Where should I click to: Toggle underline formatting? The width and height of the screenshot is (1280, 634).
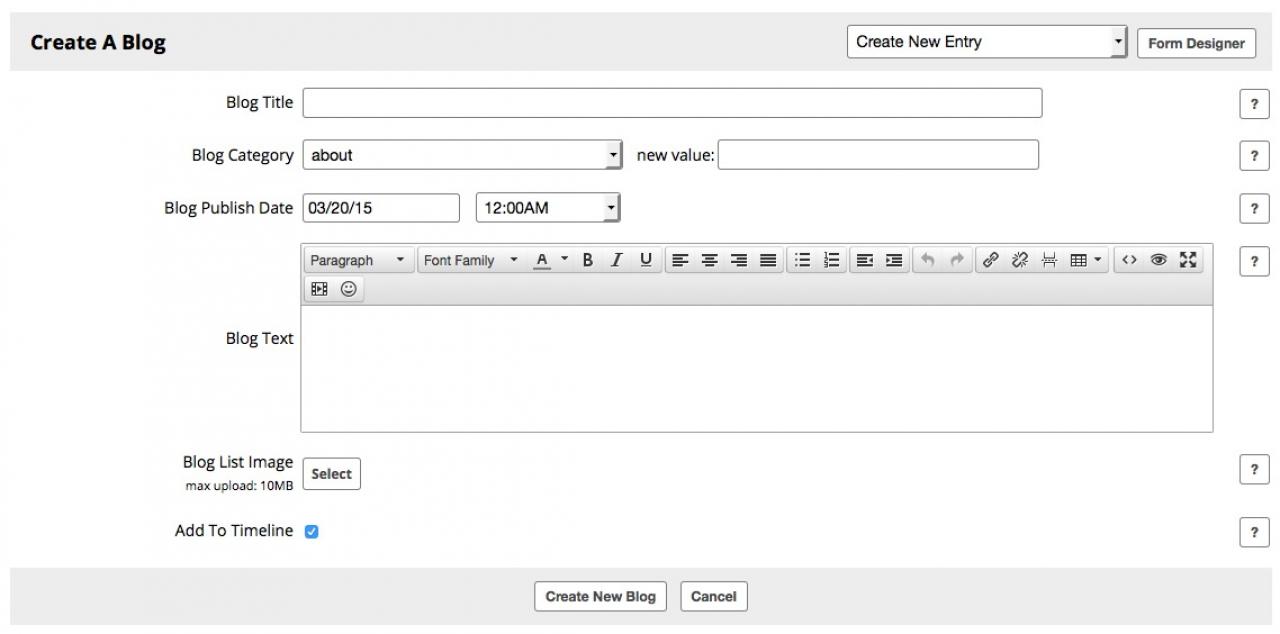coord(646,260)
